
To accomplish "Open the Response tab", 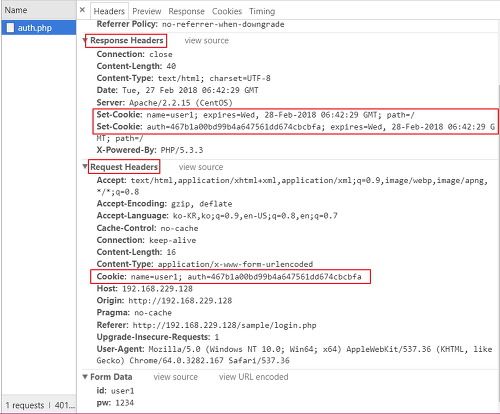I will point(186,11).
